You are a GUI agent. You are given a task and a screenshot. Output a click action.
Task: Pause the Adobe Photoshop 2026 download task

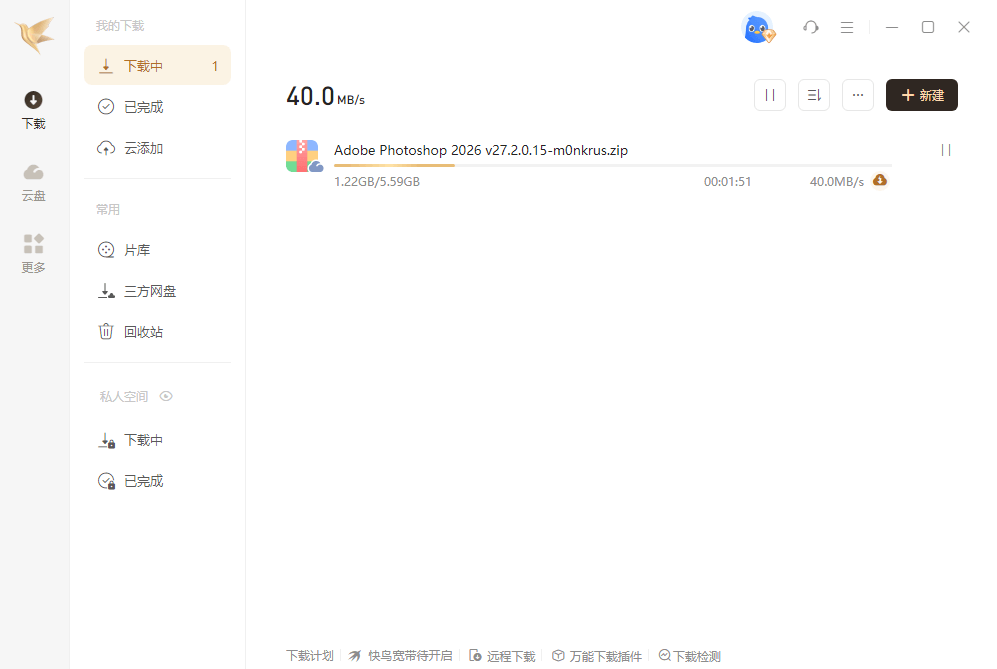[x=945, y=150]
